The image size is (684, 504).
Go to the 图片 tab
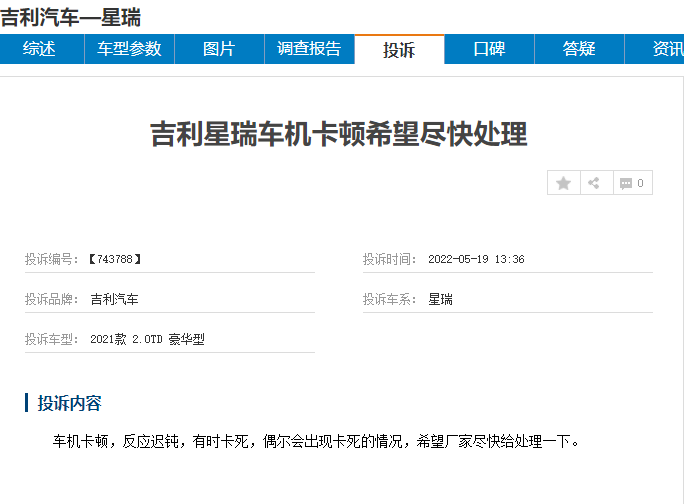point(219,49)
